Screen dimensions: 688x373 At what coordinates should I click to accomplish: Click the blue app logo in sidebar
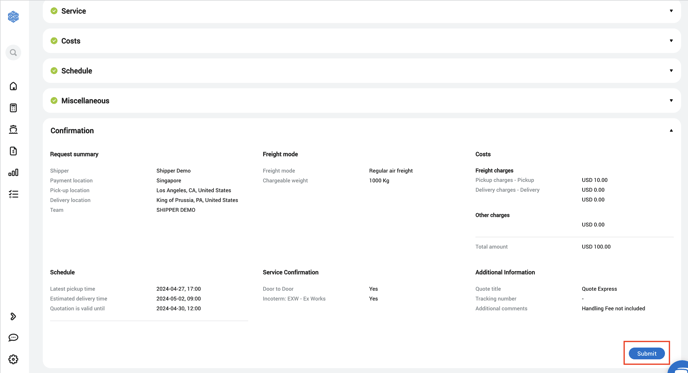pyautogui.click(x=13, y=17)
